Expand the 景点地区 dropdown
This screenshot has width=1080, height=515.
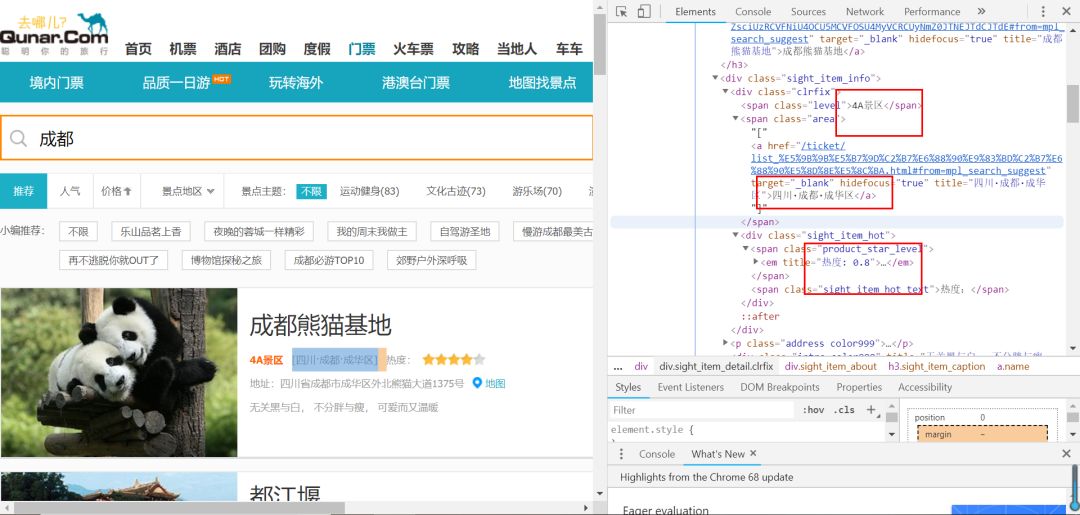188,191
